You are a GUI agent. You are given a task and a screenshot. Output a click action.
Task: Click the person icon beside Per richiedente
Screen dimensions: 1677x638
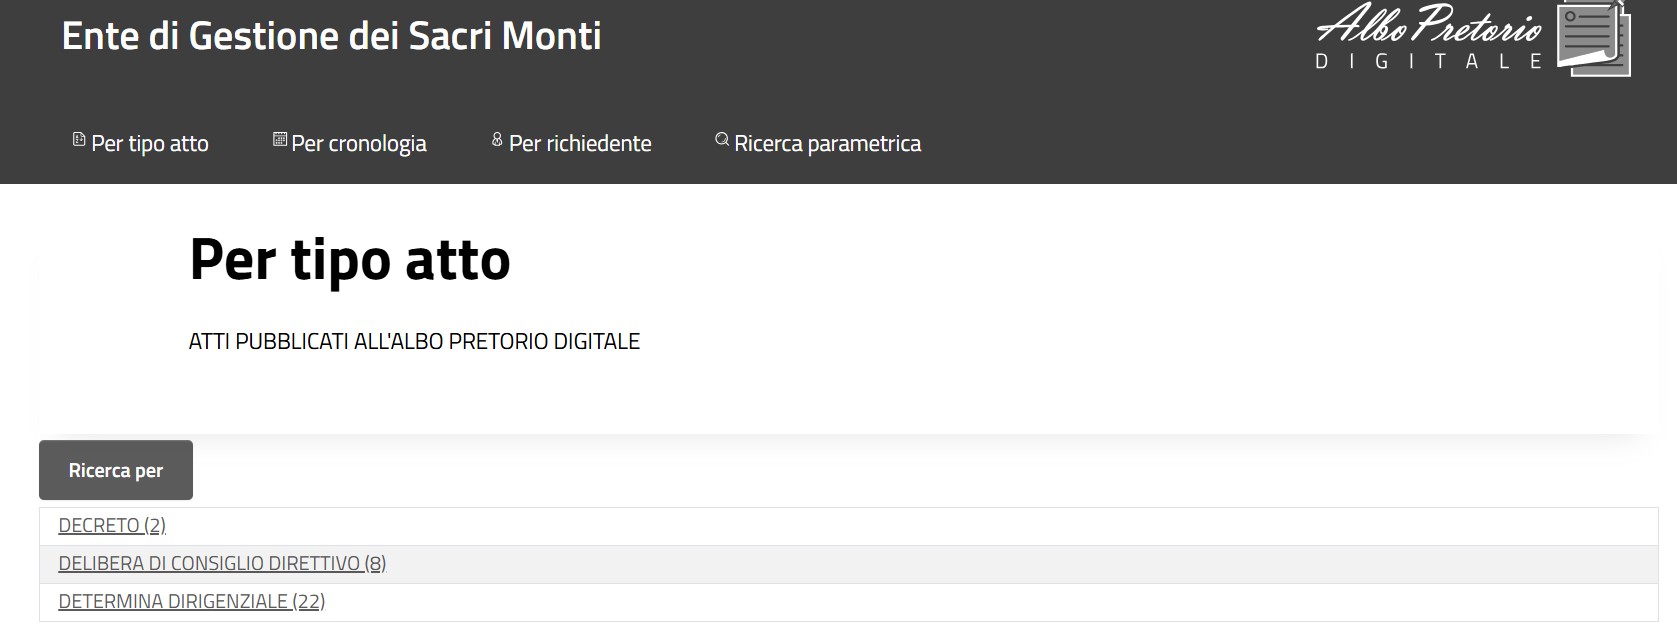[x=497, y=140]
